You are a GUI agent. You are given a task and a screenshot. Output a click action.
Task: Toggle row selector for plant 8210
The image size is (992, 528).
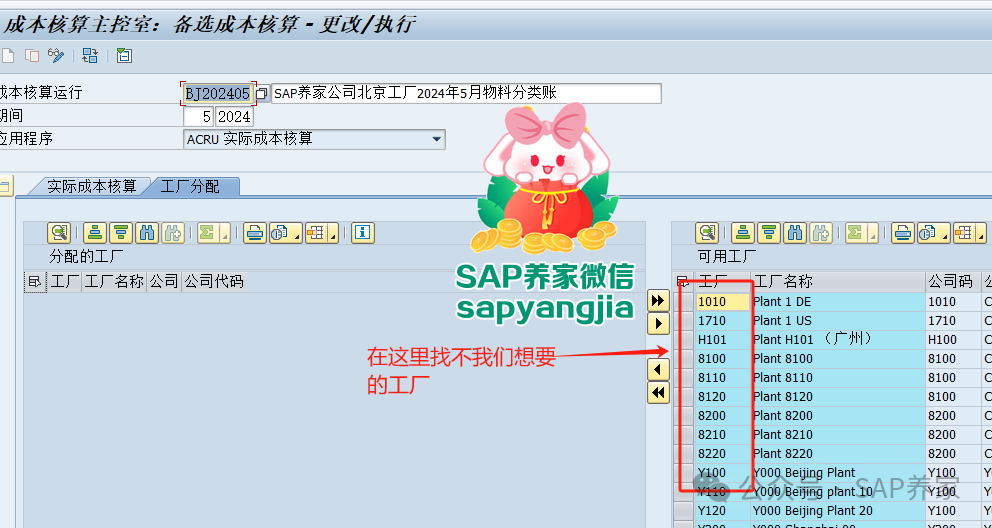683,434
